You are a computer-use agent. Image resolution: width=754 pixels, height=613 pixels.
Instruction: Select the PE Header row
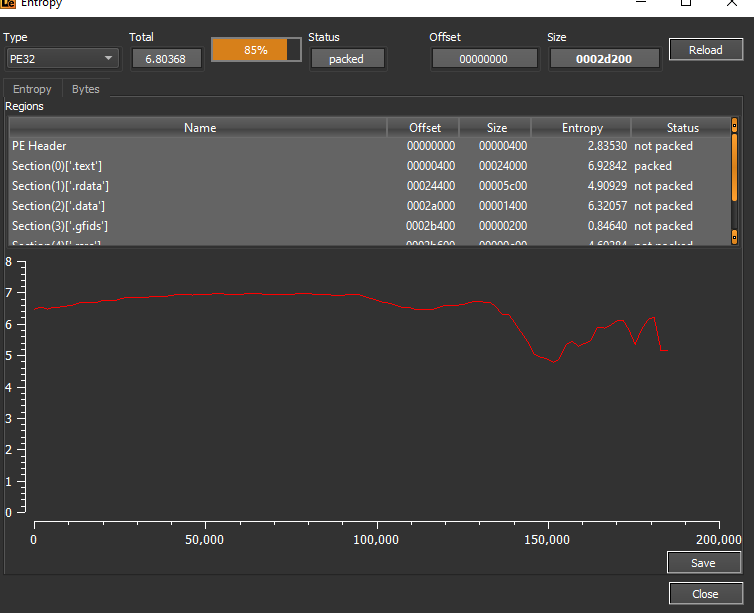(x=200, y=146)
